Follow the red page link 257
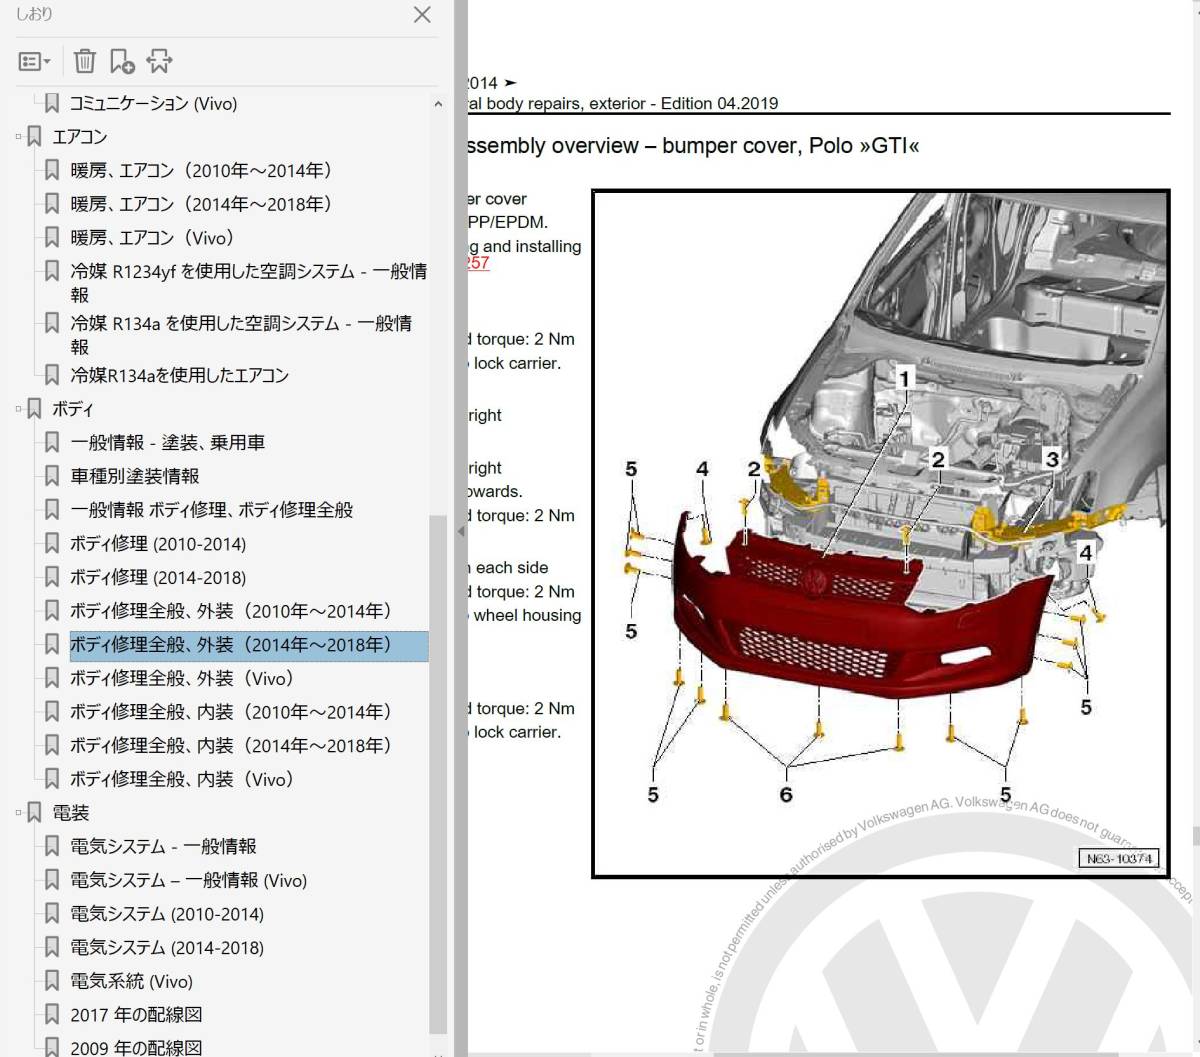1200x1057 pixels. click(478, 263)
